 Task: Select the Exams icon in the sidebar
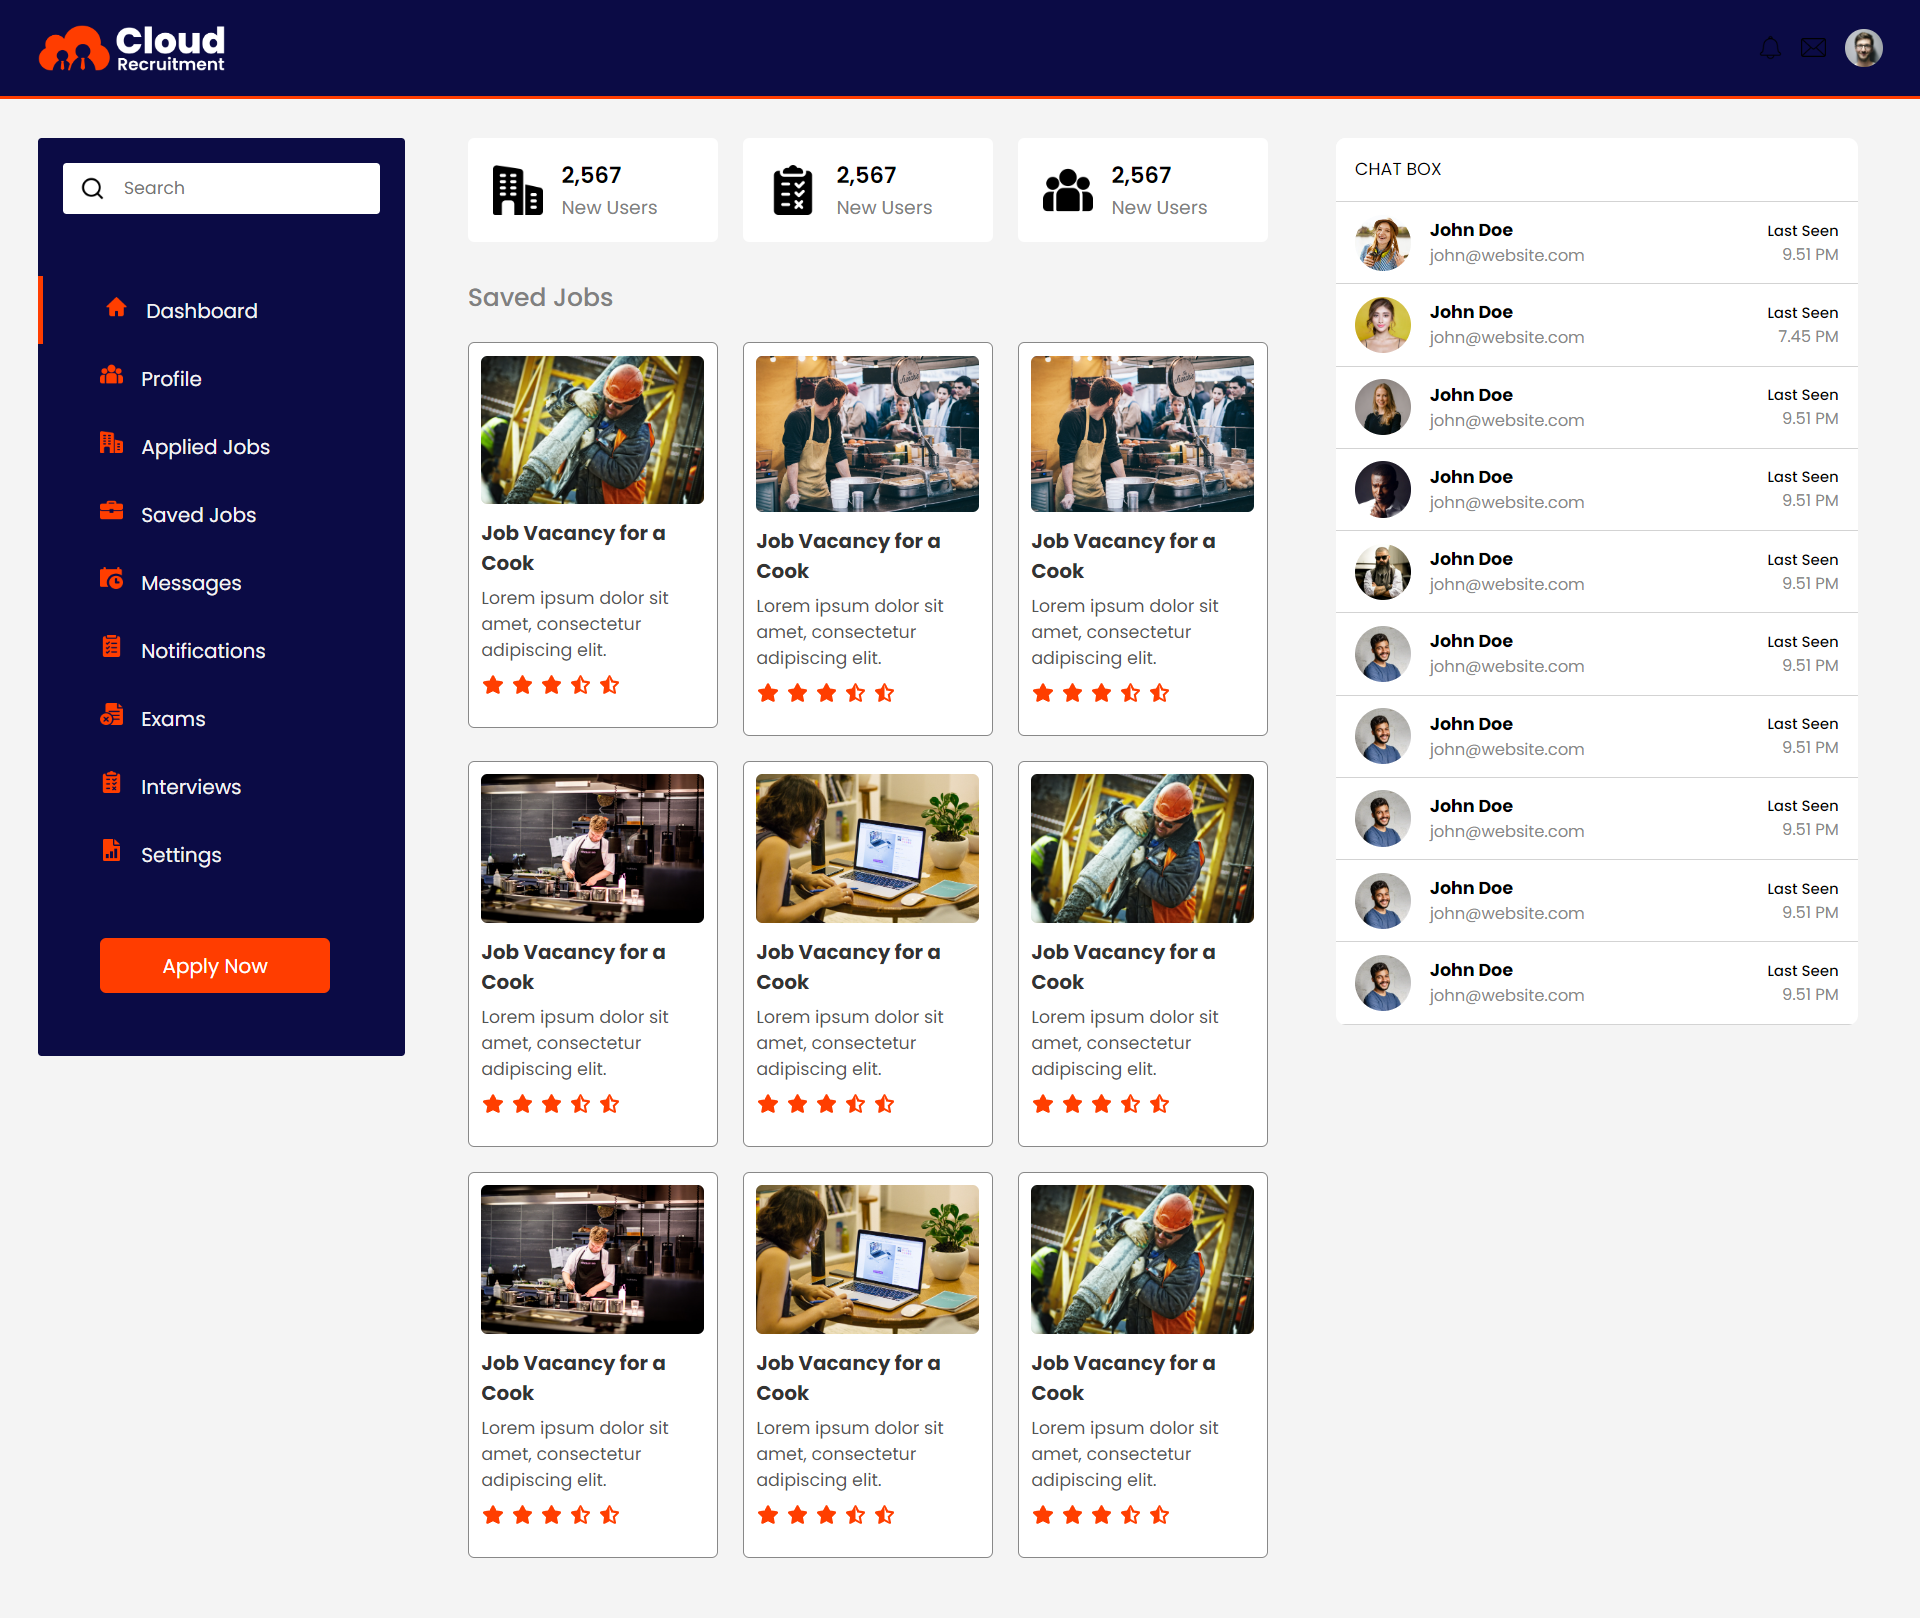(111, 715)
